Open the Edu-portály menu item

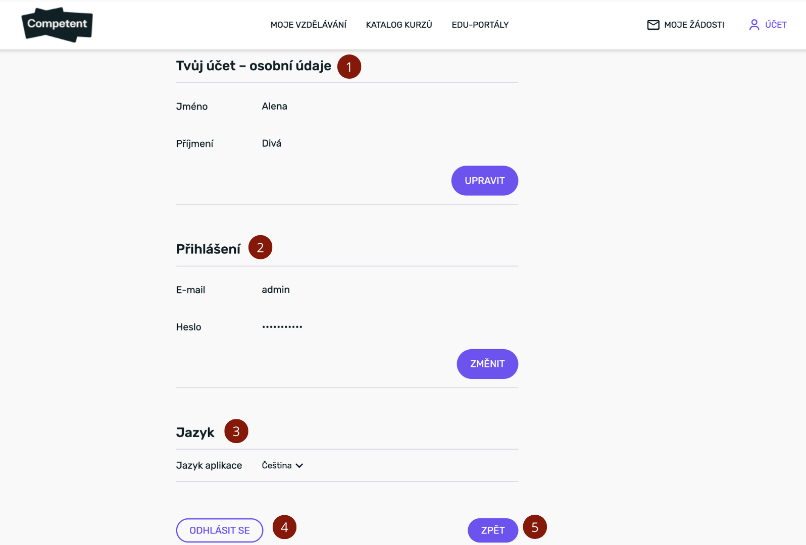tap(480, 25)
